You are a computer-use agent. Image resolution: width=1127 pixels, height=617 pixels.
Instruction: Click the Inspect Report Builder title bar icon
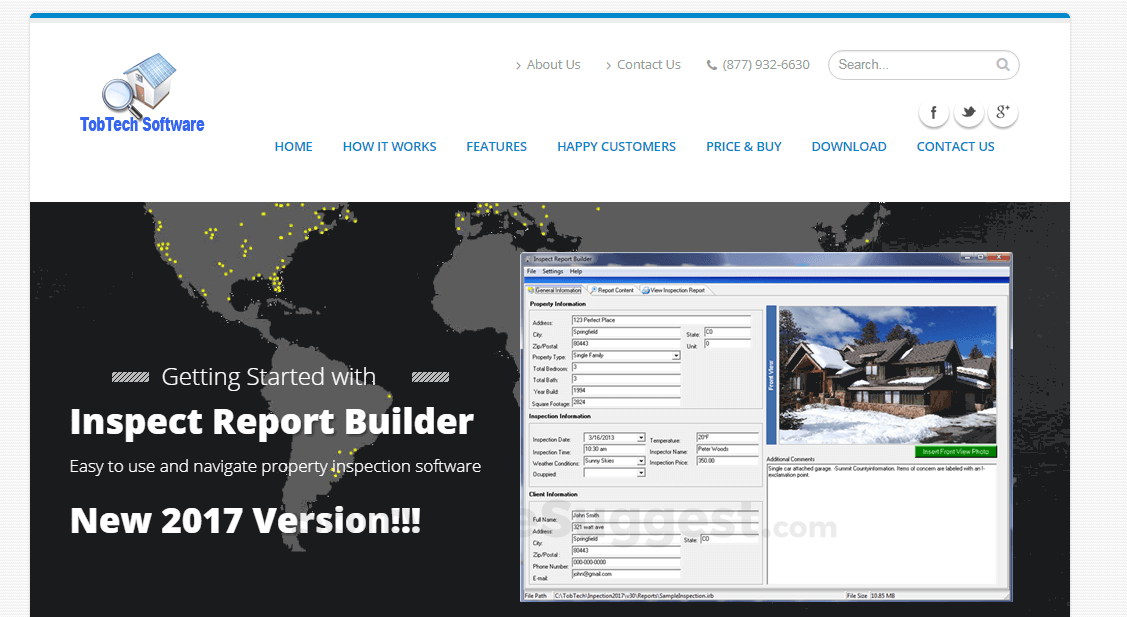[530, 259]
